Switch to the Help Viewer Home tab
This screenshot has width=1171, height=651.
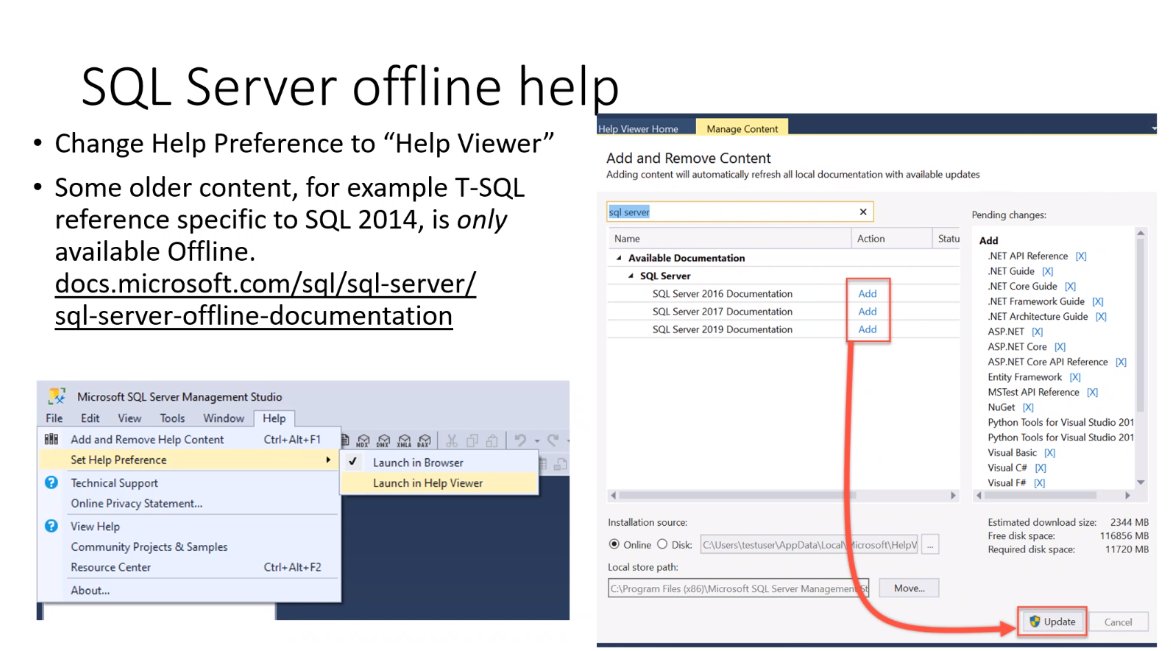639,128
